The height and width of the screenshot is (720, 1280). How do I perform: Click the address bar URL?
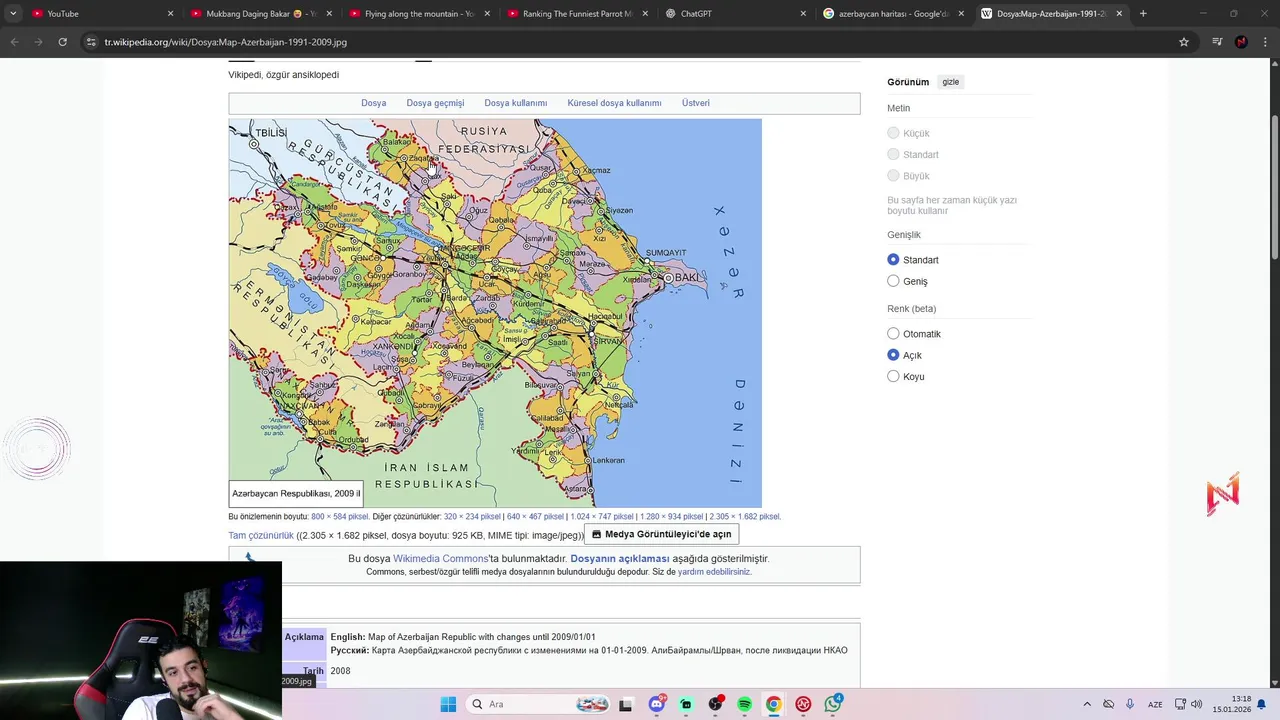coord(226,42)
